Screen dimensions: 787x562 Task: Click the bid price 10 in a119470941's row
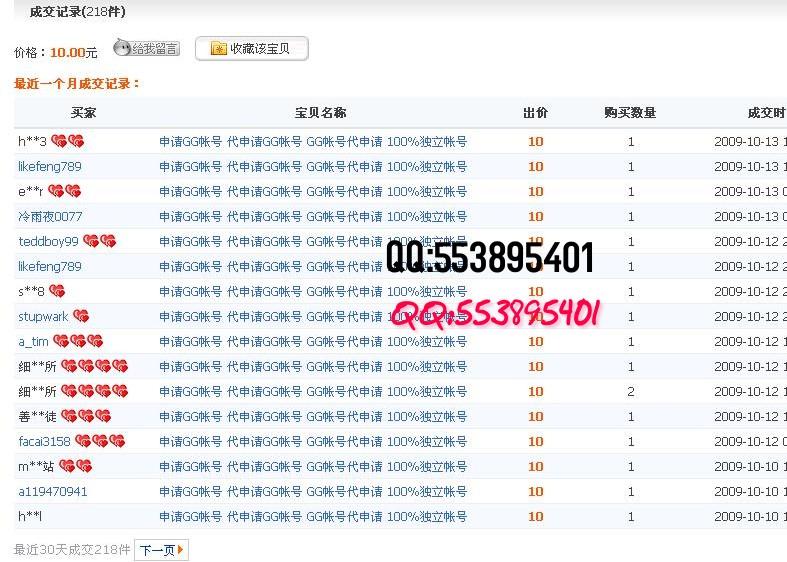click(536, 491)
